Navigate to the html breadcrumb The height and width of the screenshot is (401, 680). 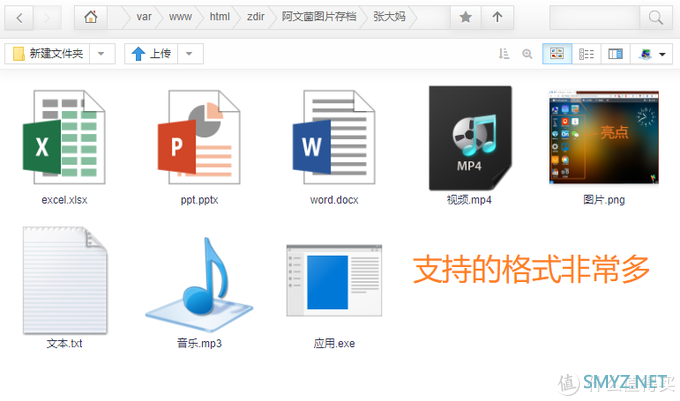[x=219, y=17]
